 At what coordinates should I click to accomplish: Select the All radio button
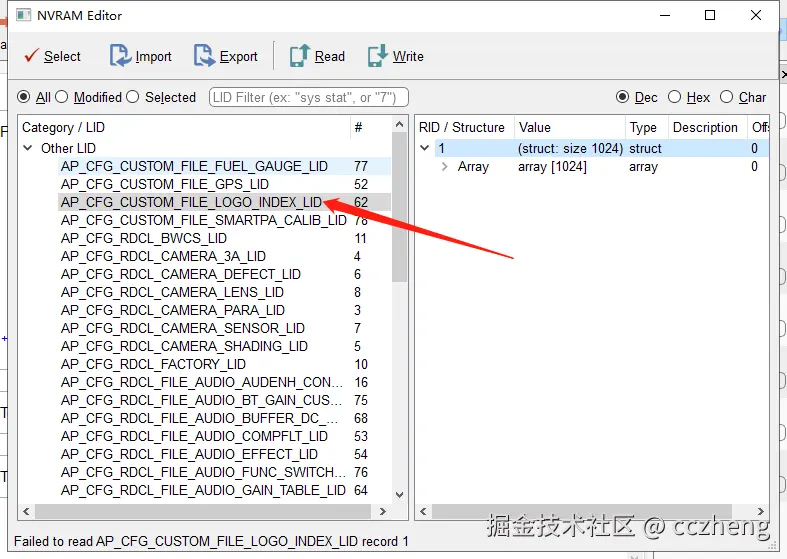click(24, 96)
